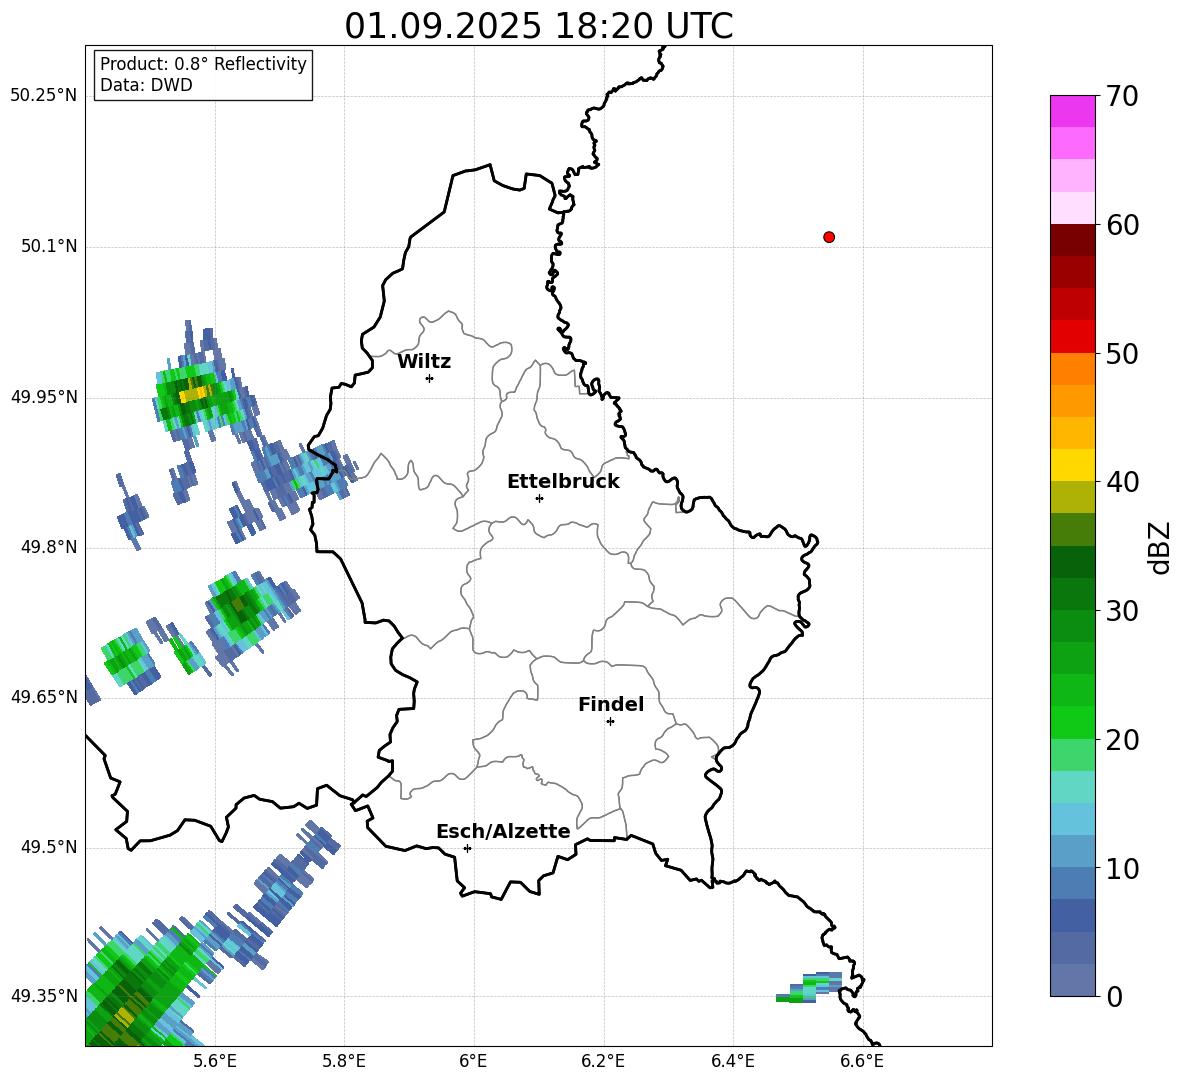Click the colorbar tick label 10
This screenshot has width=1184, height=1081.
click(x=1121, y=869)
